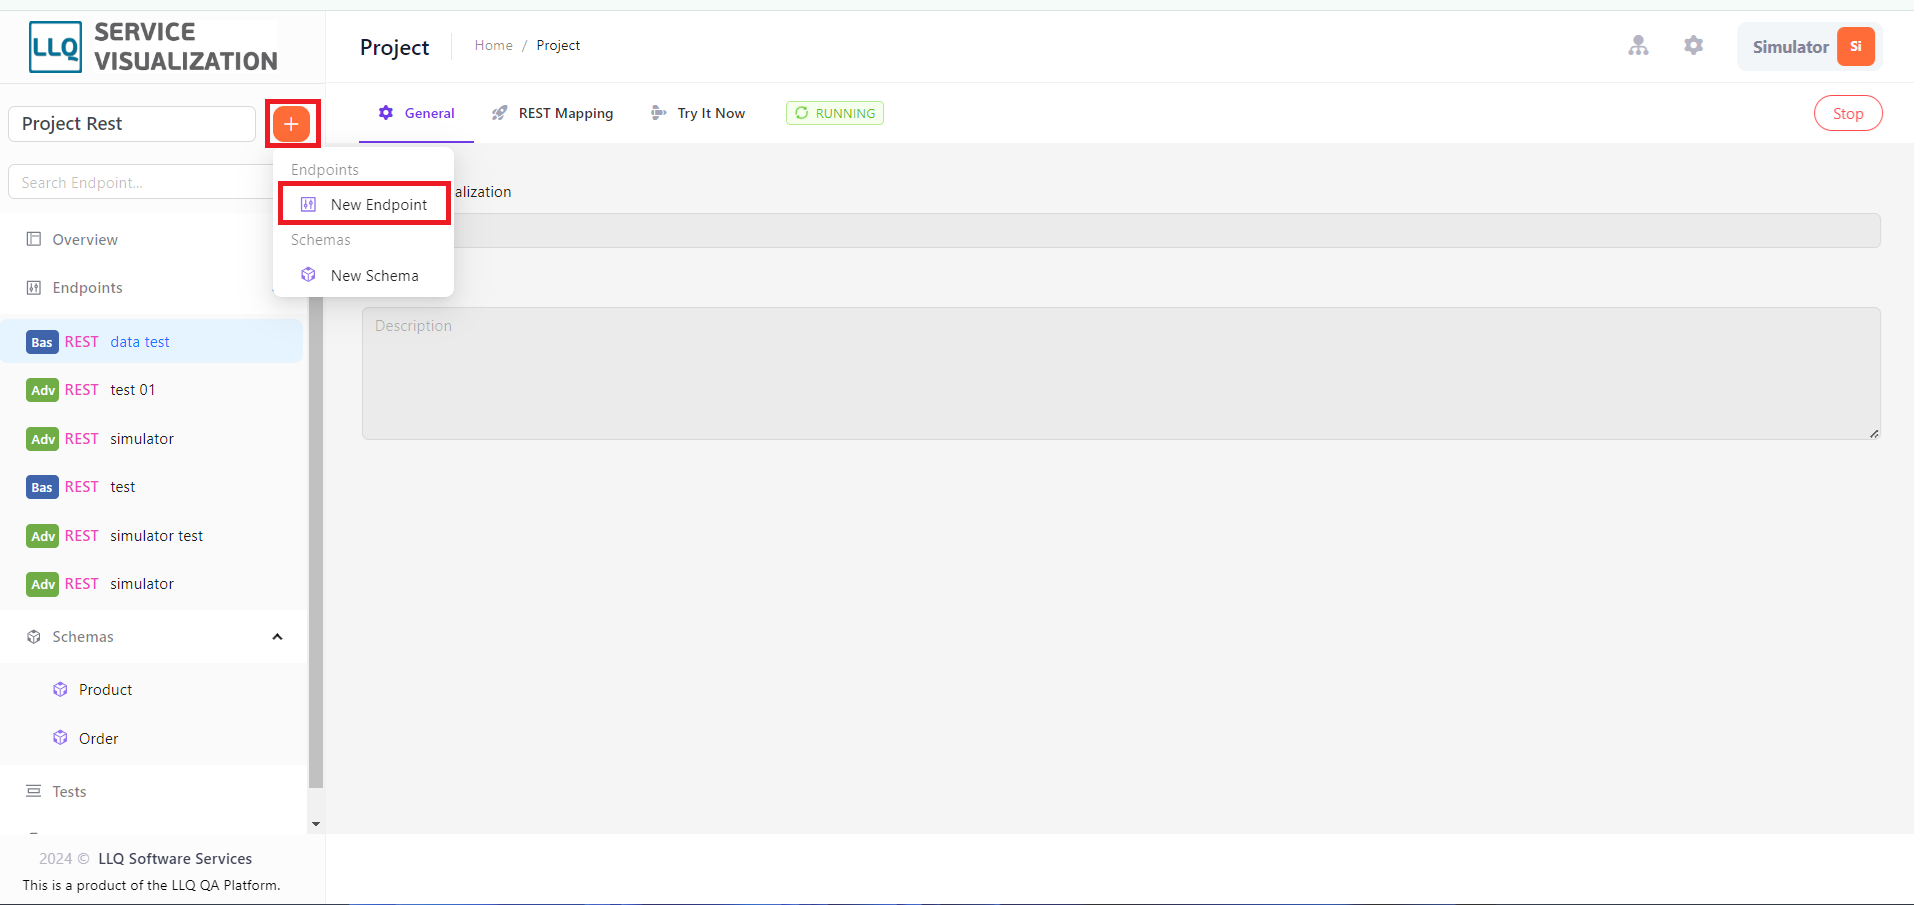Switch to the REST Mapping tab
1922x905 pixels.
[552, 113]
